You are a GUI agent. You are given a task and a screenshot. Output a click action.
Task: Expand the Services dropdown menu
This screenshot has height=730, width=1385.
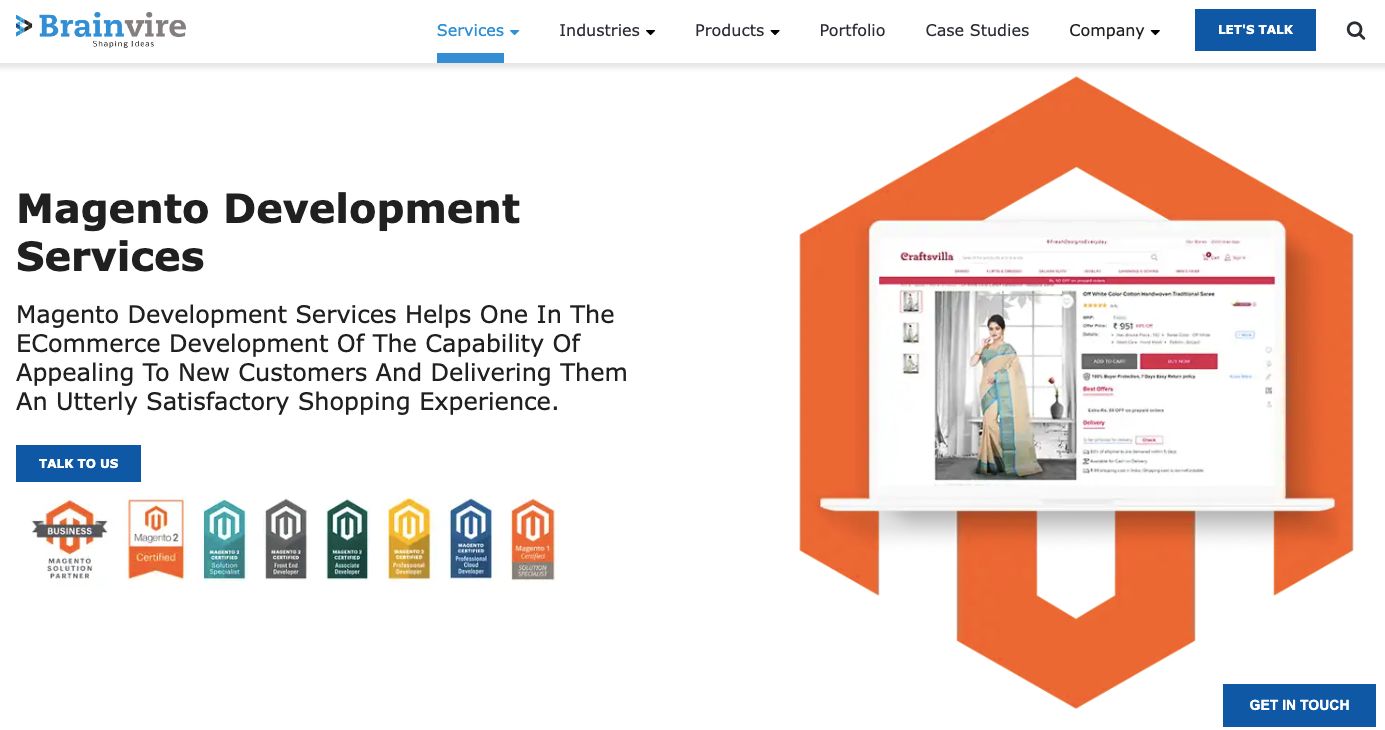(478, 30)
